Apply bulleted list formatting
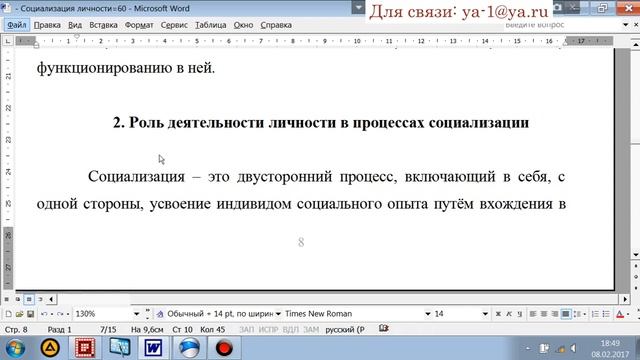 [606, 314]
